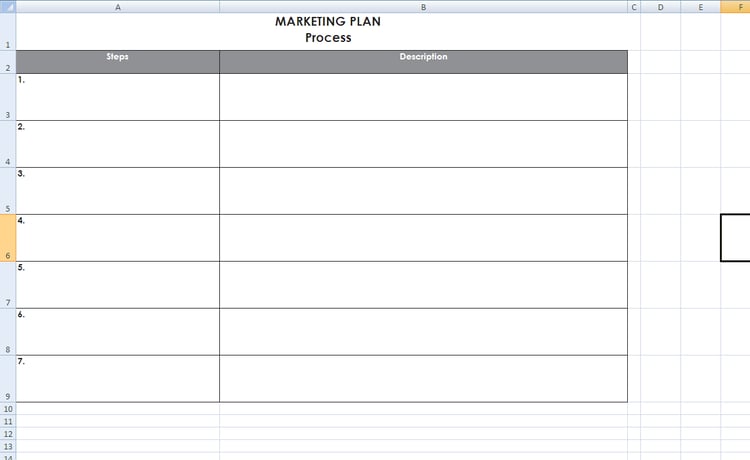
Task: Select the Description cell beside step 3
Action: click(423, 191)
